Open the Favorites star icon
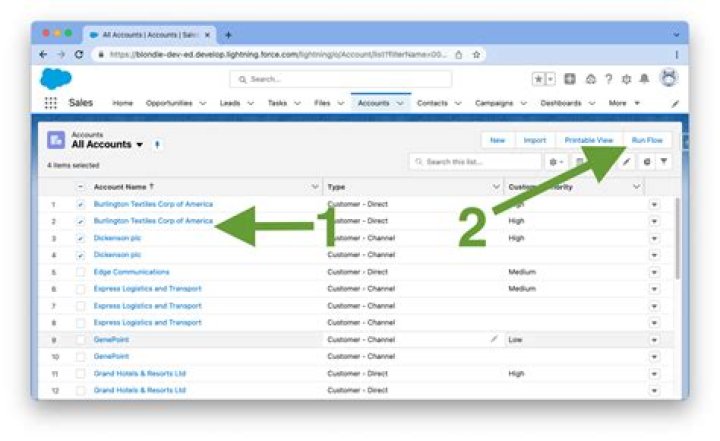 coord(539,79)
